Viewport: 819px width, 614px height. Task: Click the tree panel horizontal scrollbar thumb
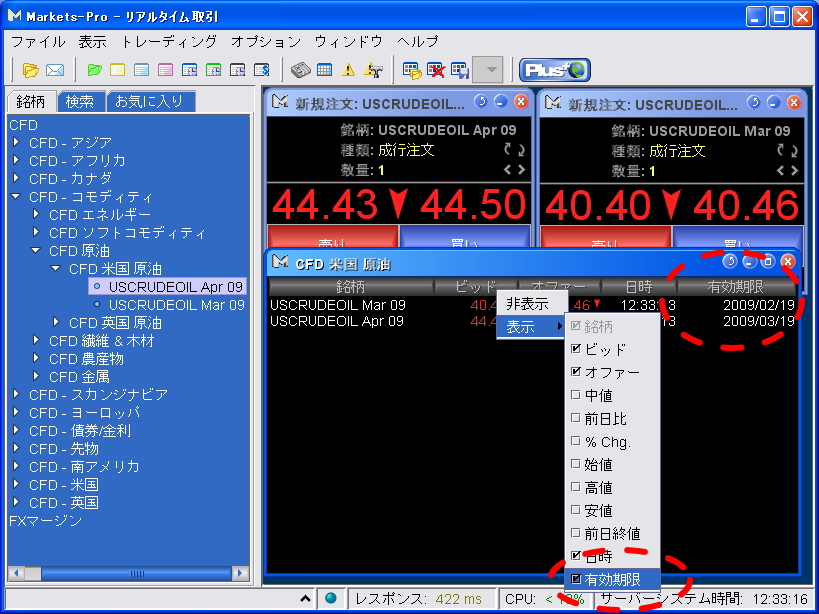[x=137, y=573]
